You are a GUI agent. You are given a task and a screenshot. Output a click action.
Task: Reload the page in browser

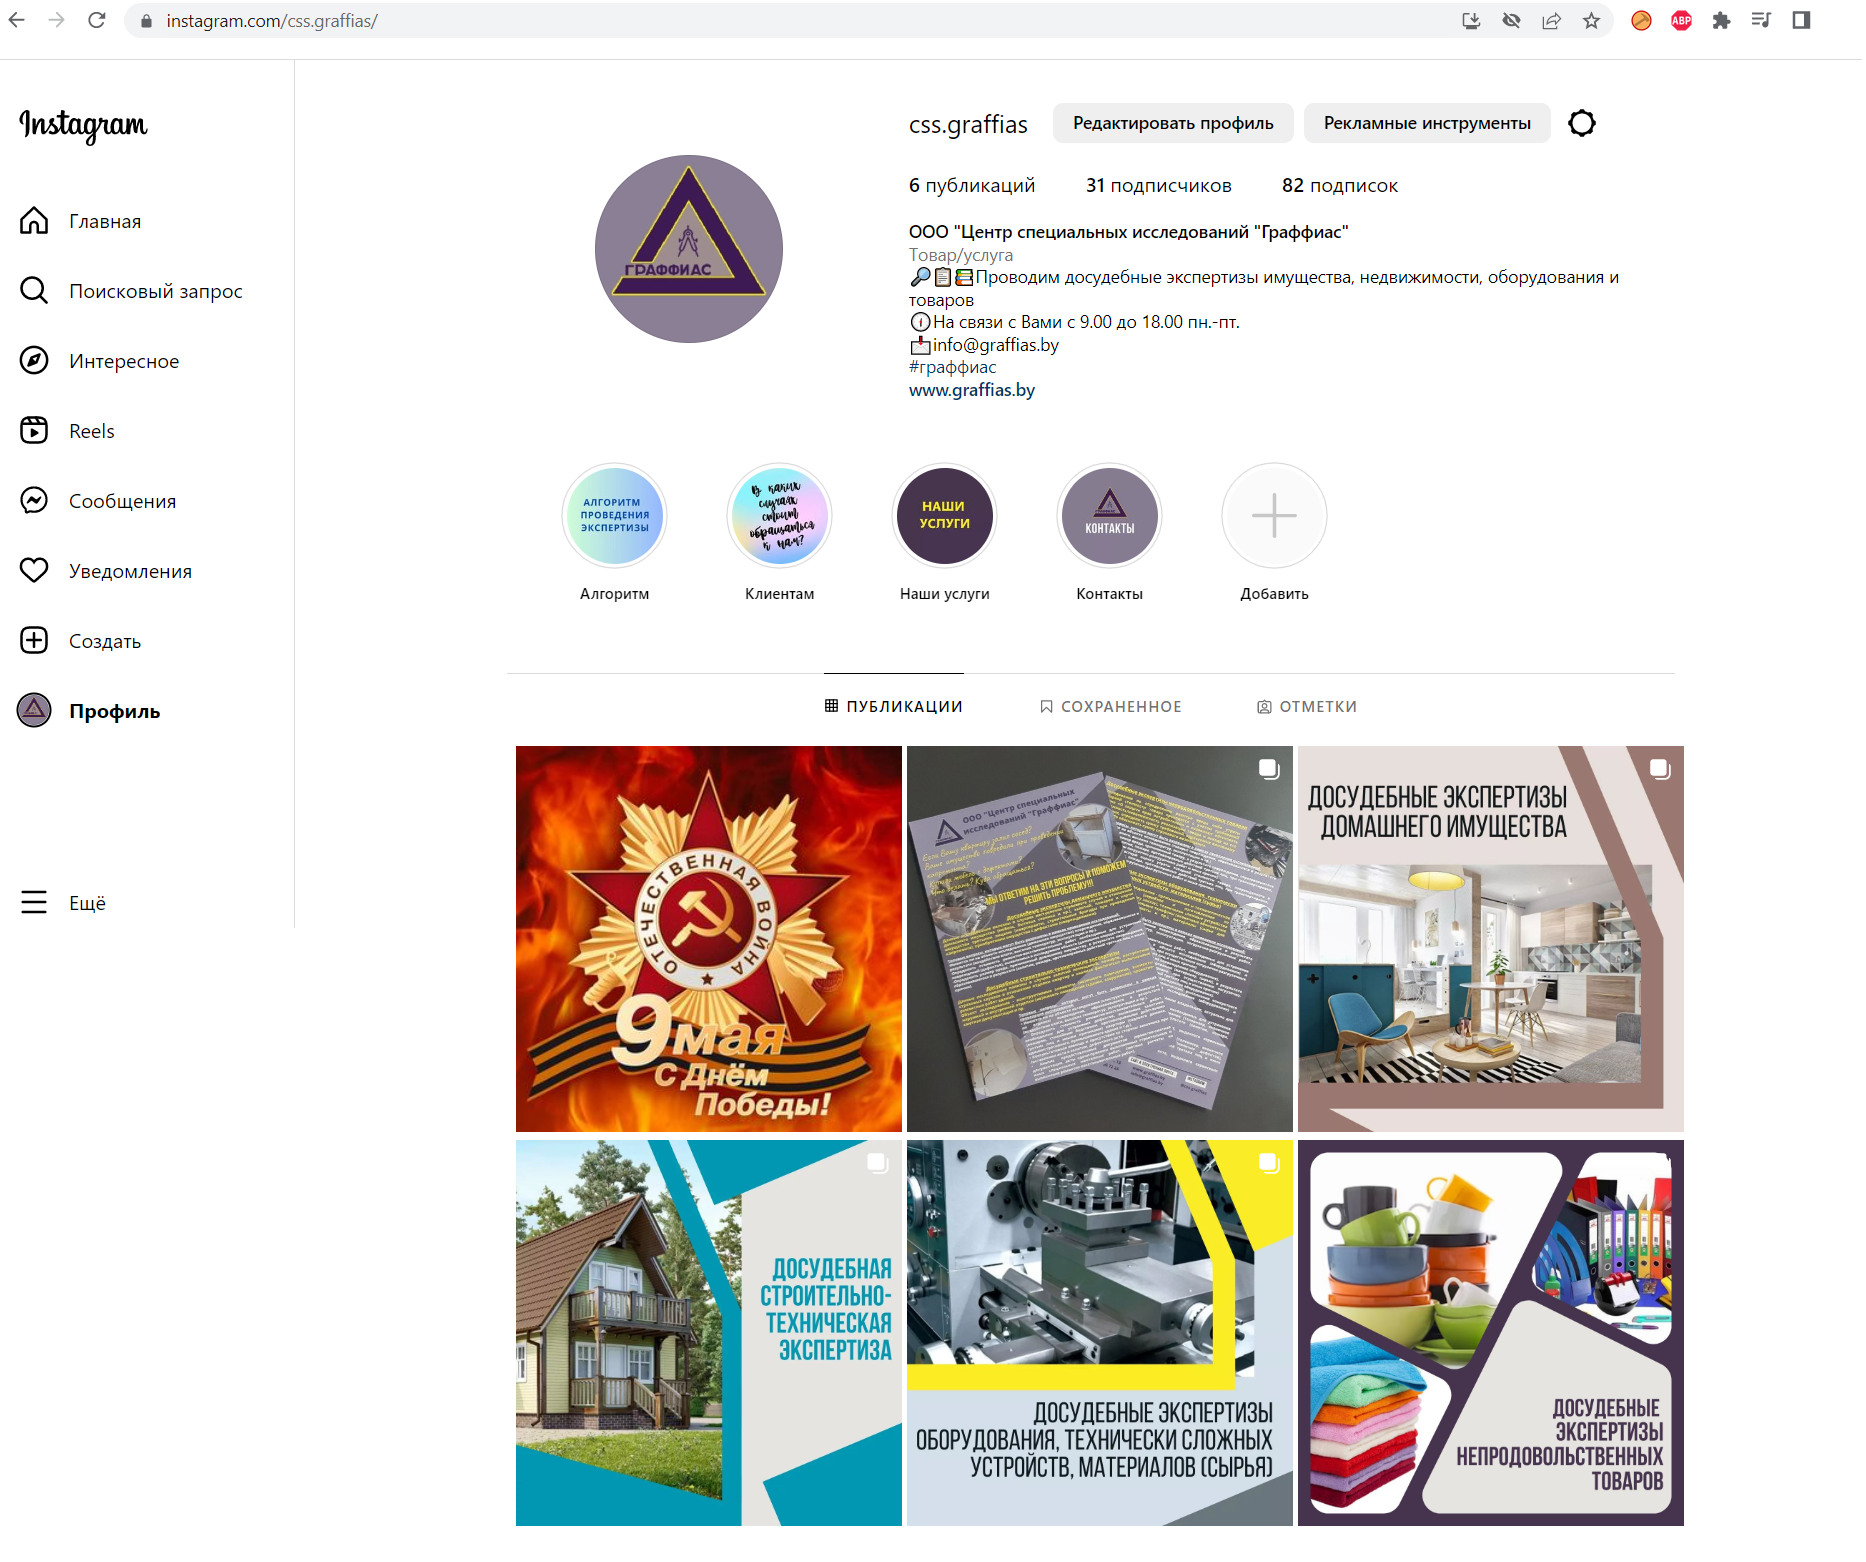(x=96, y=20)
